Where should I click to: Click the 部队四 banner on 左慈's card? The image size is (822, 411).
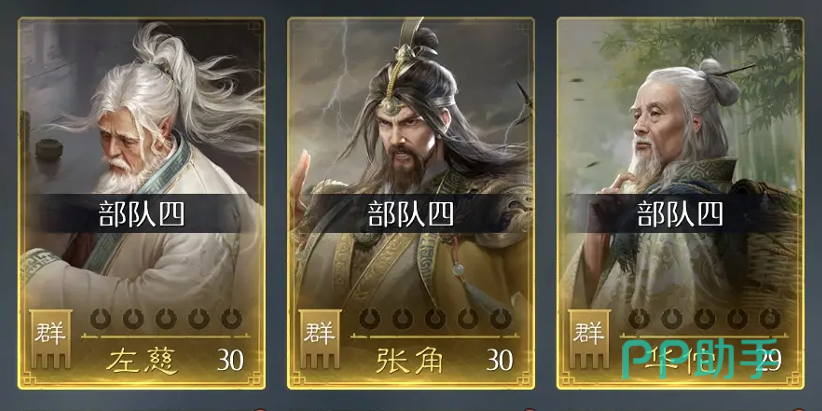click(142, 213)
